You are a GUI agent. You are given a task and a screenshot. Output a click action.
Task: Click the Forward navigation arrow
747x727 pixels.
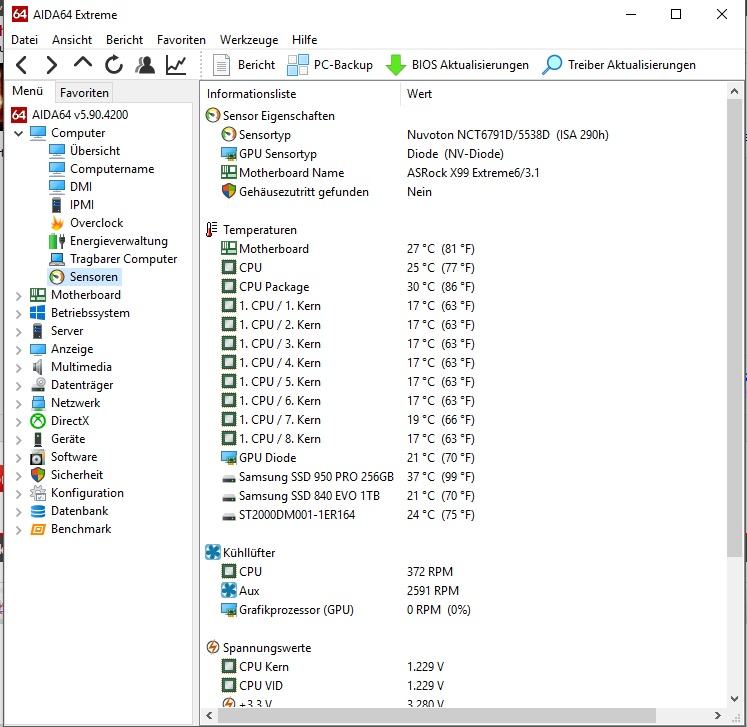point(51,65)
